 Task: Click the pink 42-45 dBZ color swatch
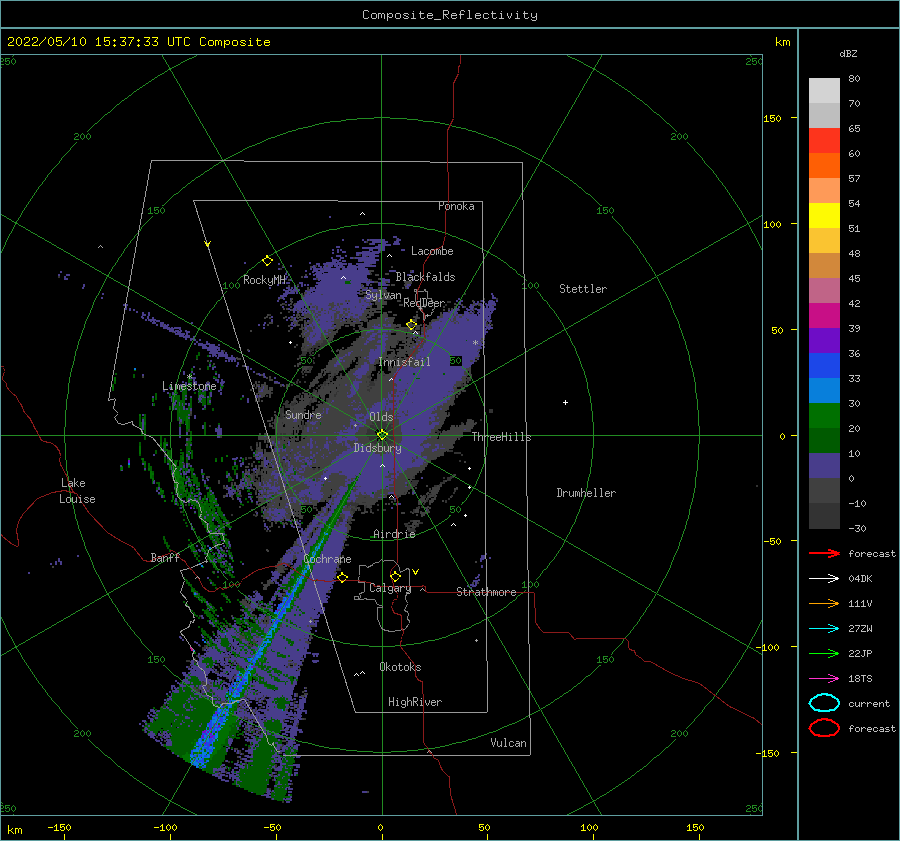click(x=824, y=291)
